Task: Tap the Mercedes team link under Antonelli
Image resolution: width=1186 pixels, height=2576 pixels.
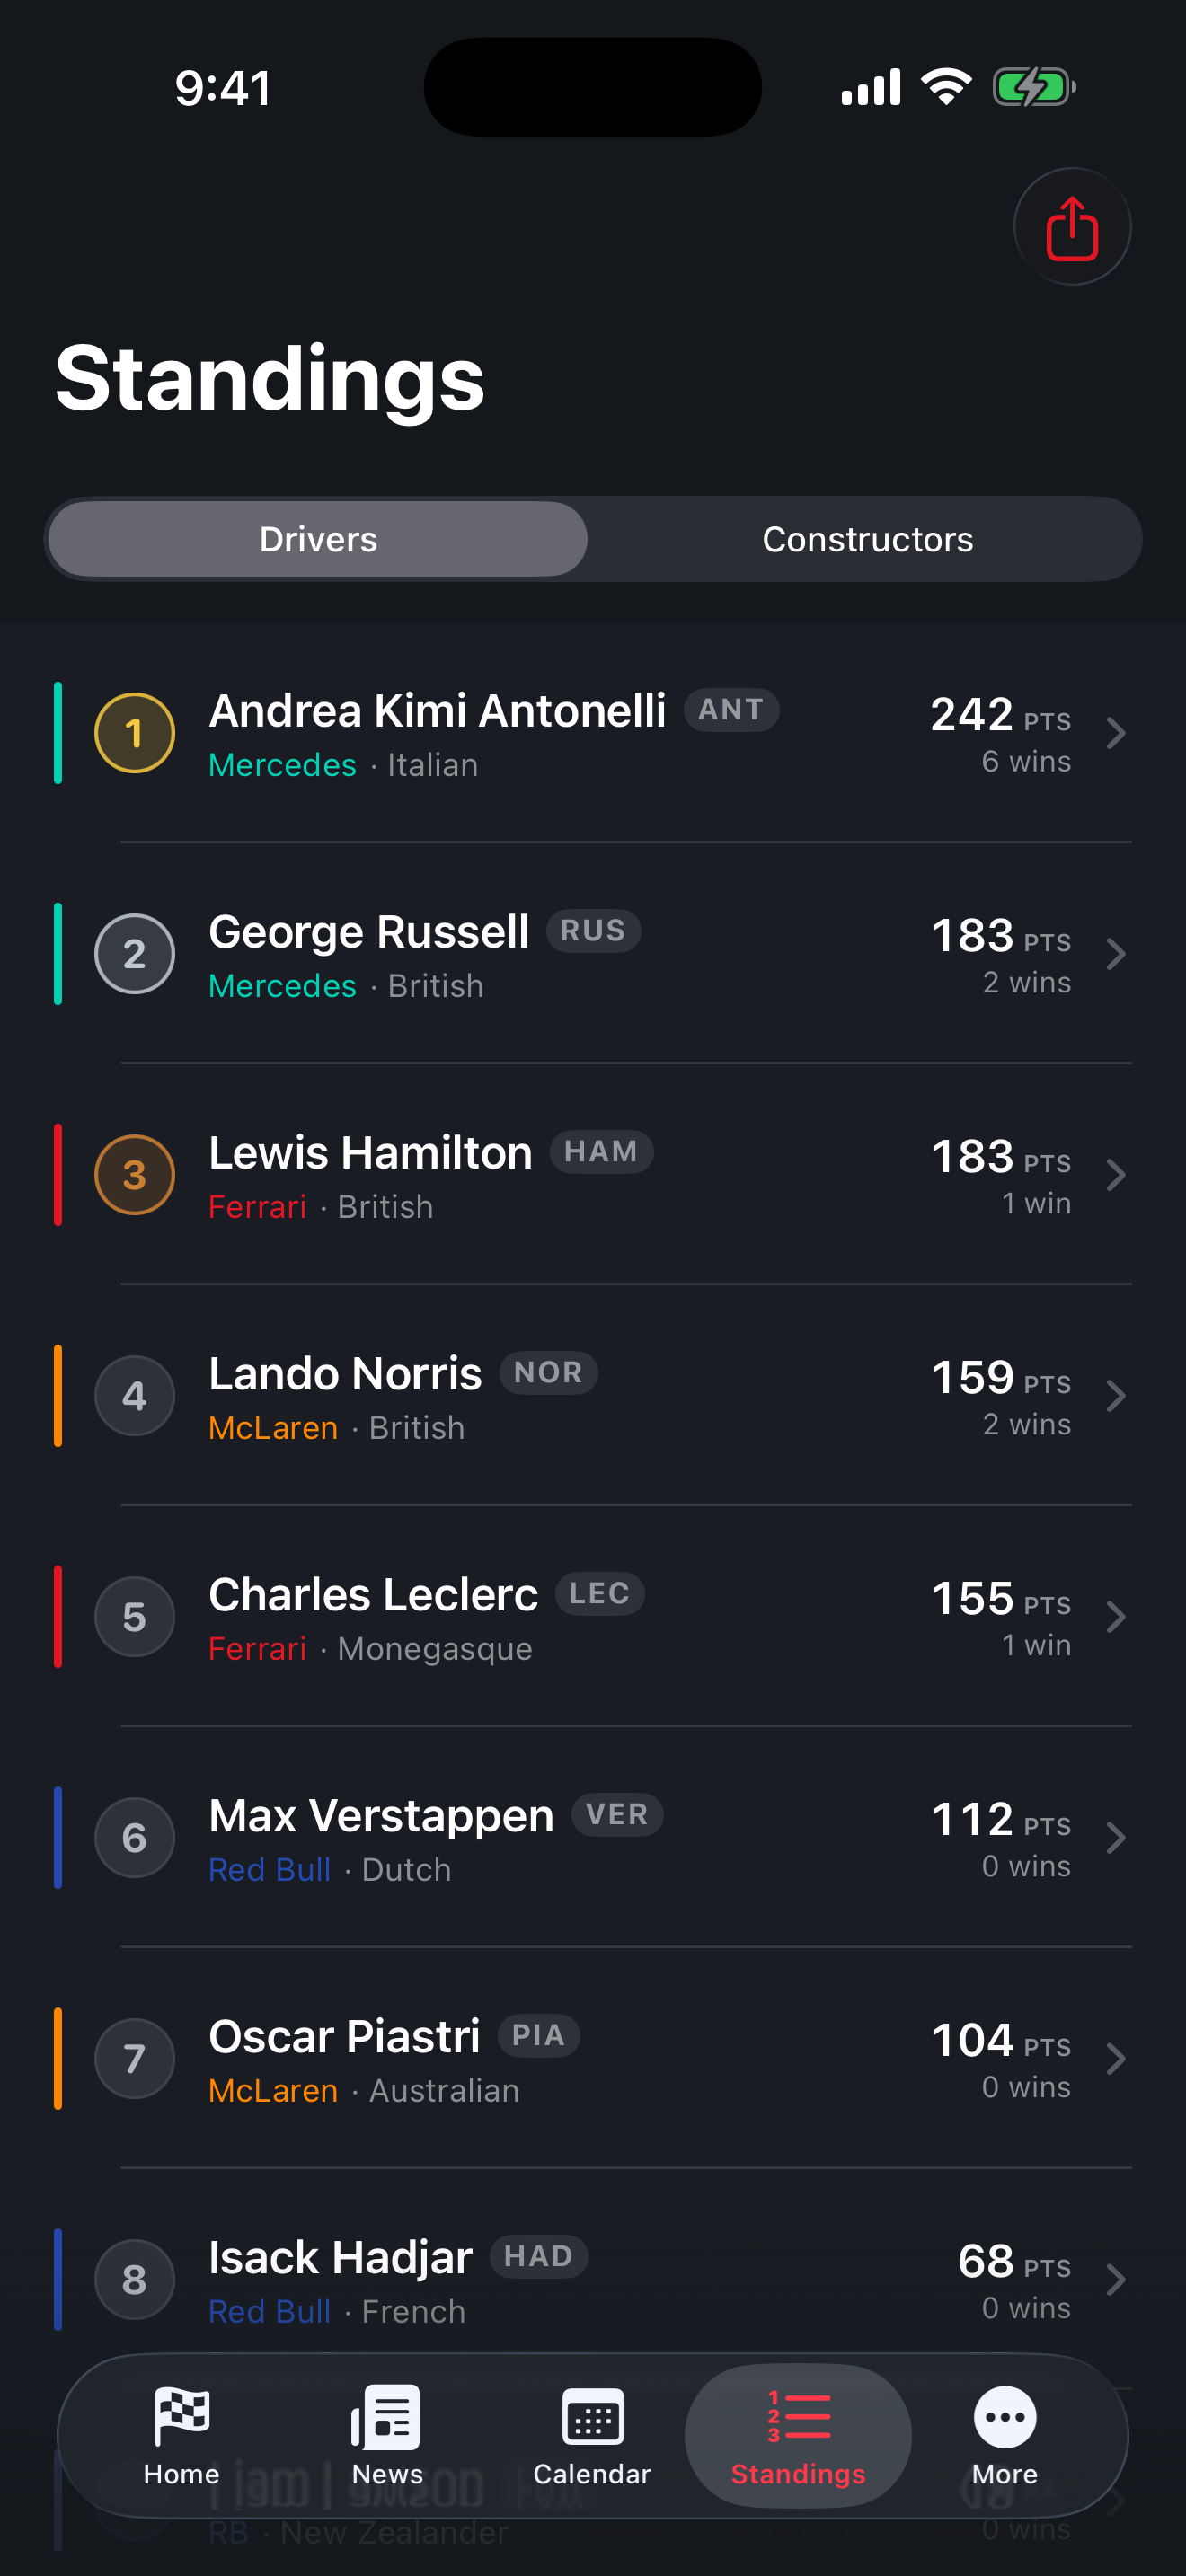Action: (x=282, y=765)
